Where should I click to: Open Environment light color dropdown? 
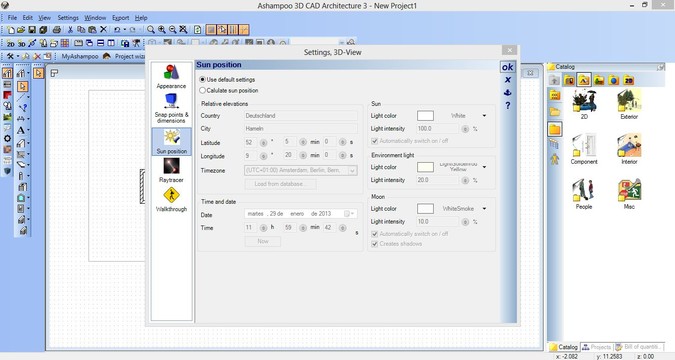point(484,167)
